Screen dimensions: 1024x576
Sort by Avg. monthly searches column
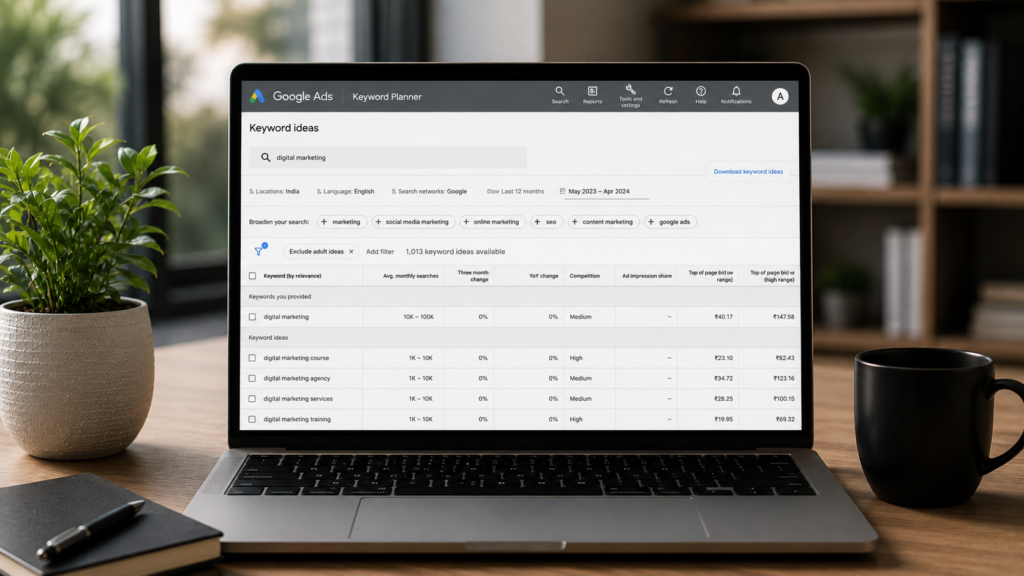coord(410,276)
